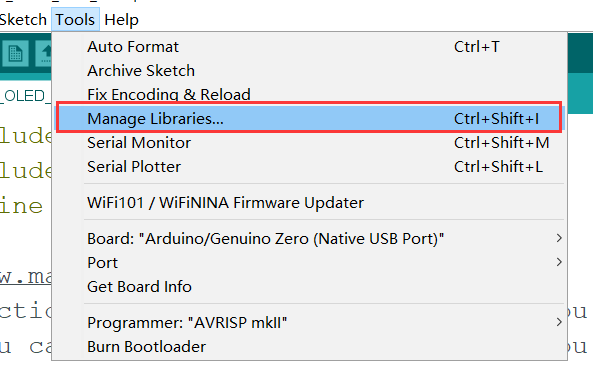Select Programmer: AVRISP mkII entry

pos(309,323)
